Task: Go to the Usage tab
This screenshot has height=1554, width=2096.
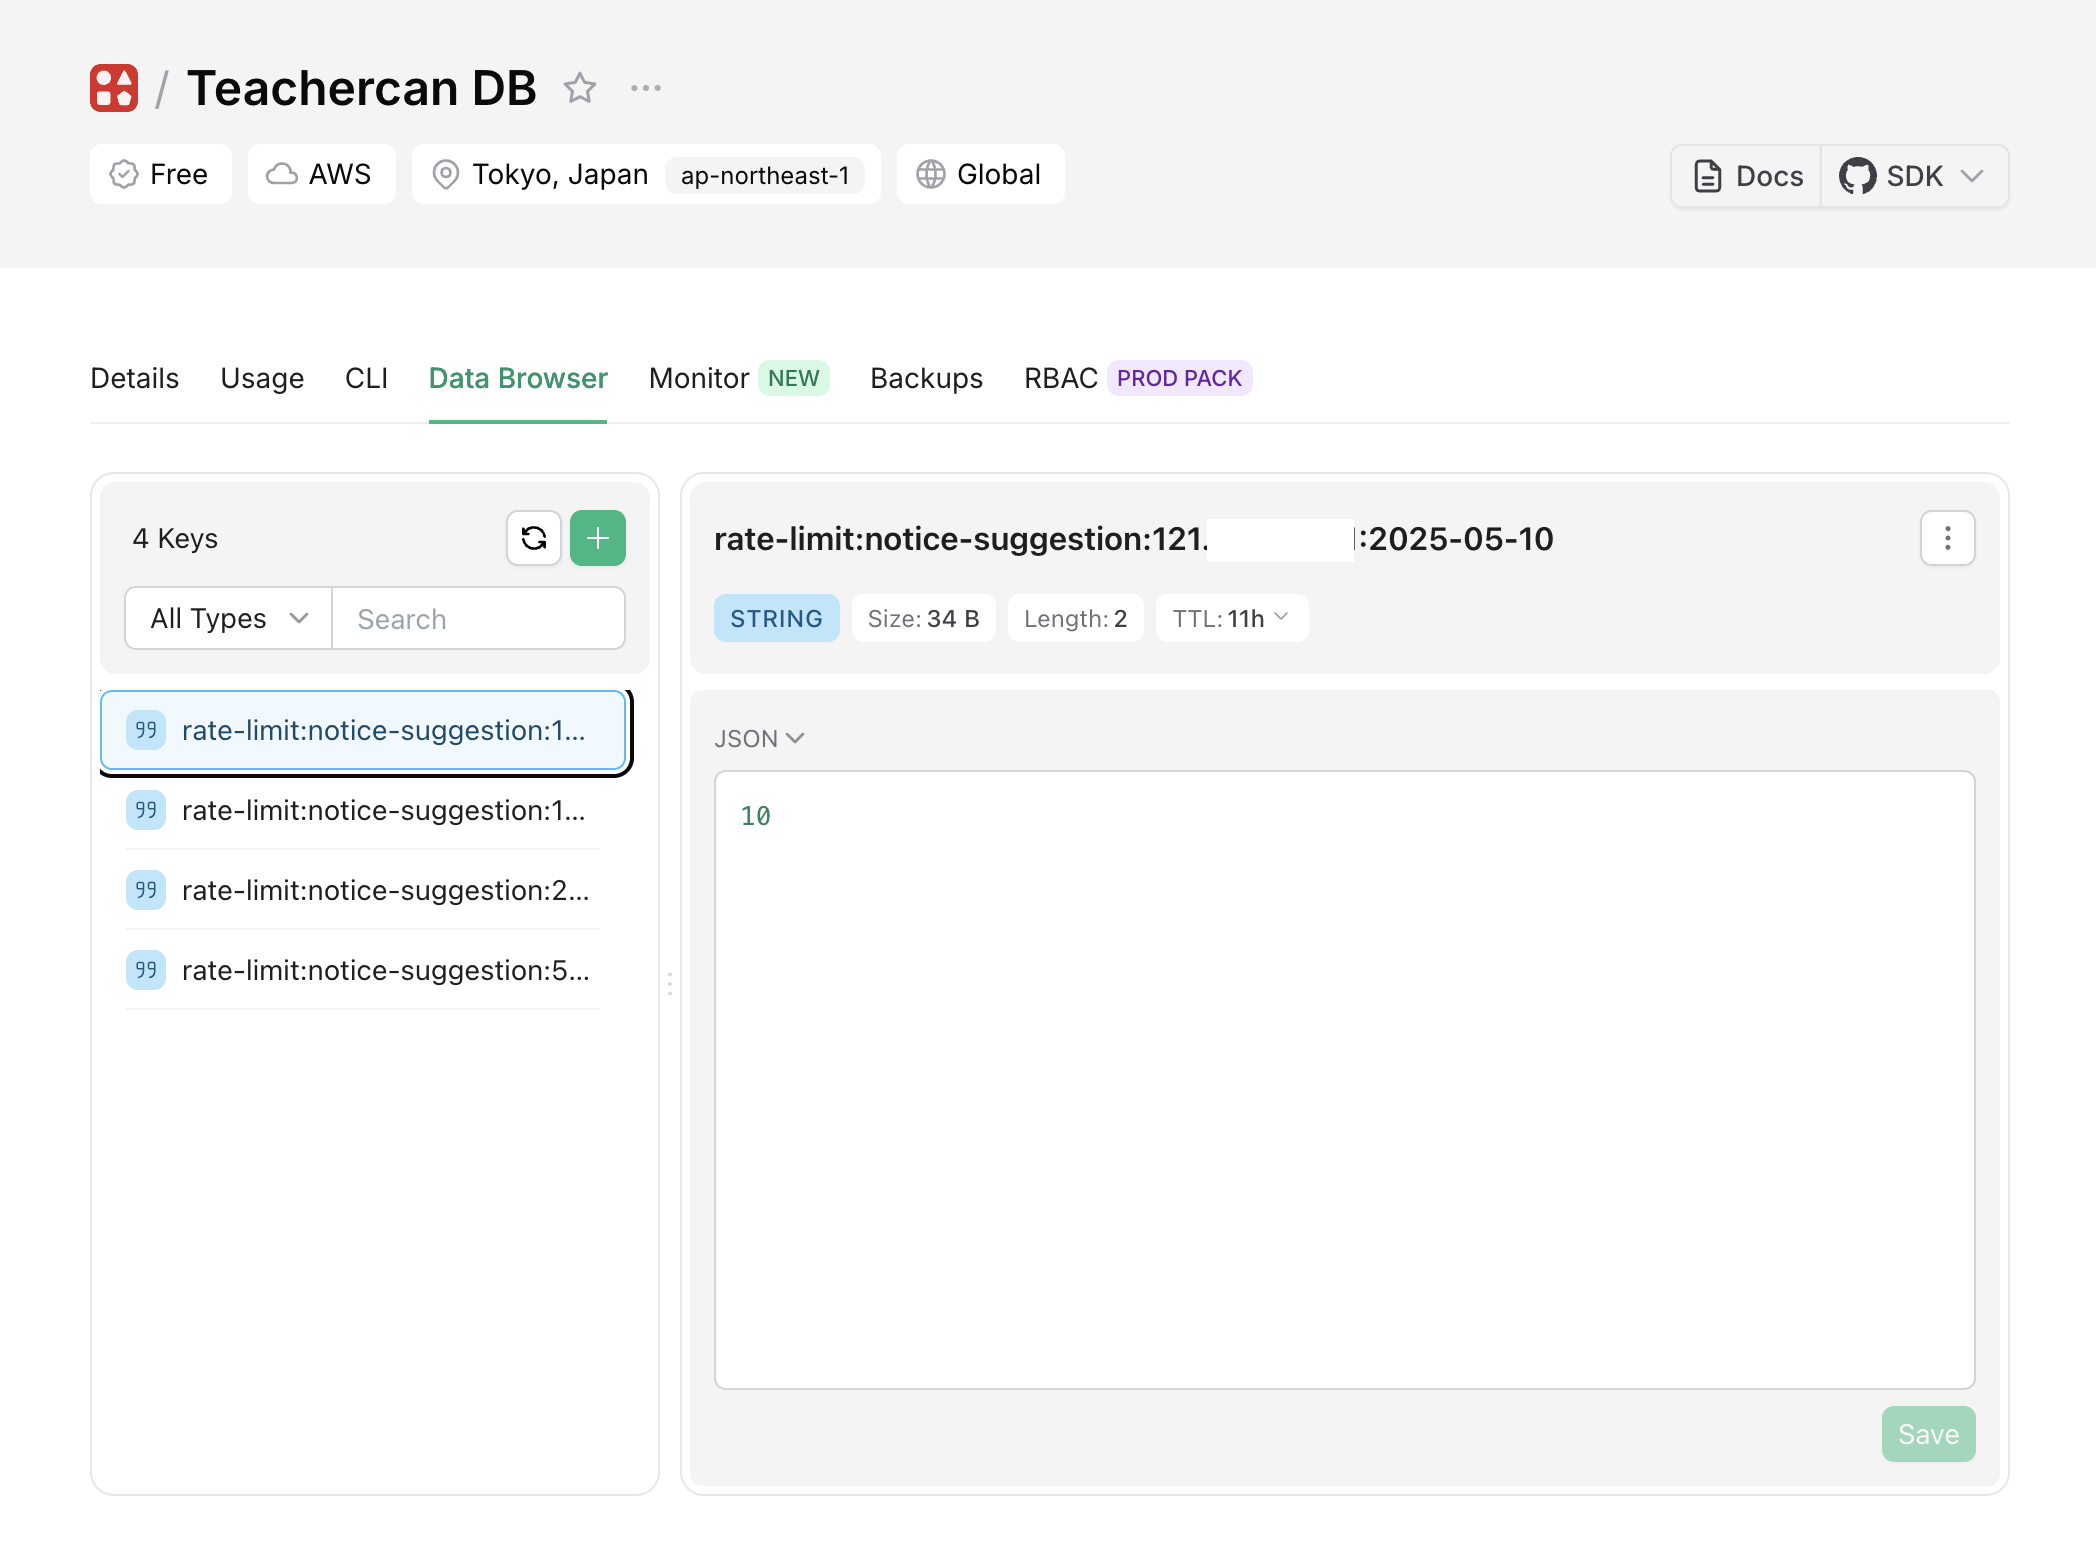Action: [x=262, y=378]
